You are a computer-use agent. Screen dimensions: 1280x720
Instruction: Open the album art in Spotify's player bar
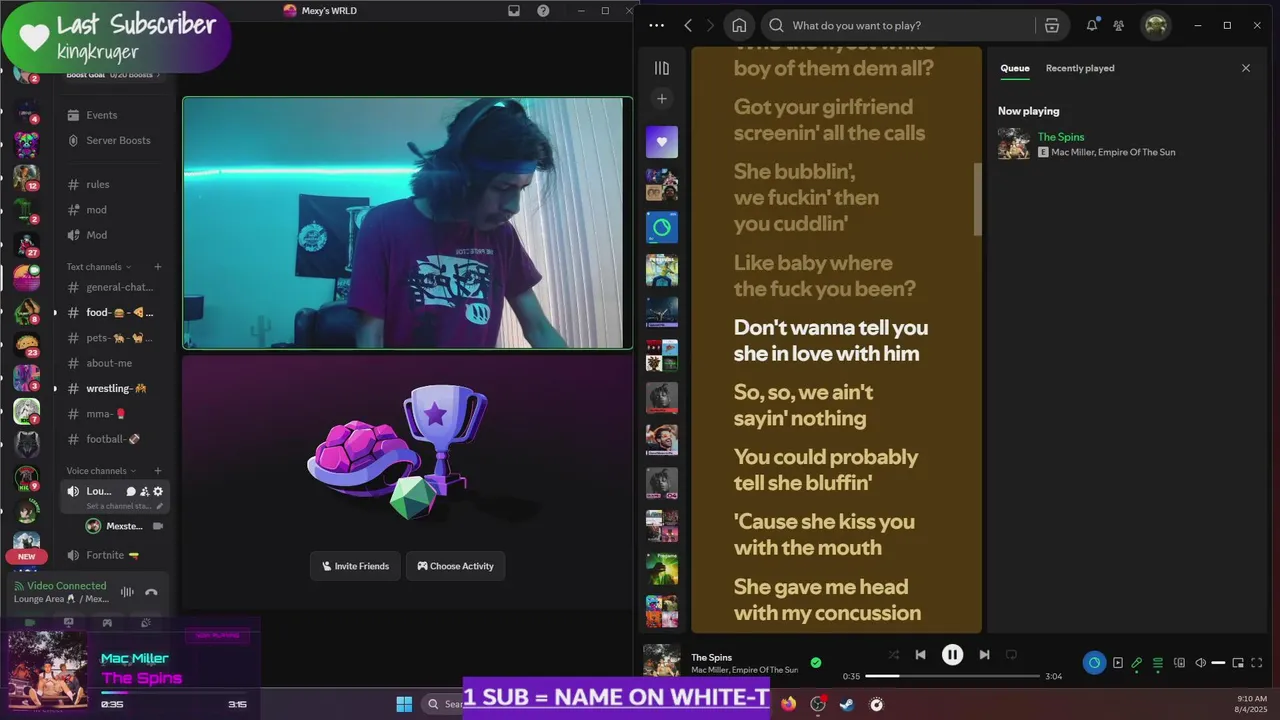(661, 662)
